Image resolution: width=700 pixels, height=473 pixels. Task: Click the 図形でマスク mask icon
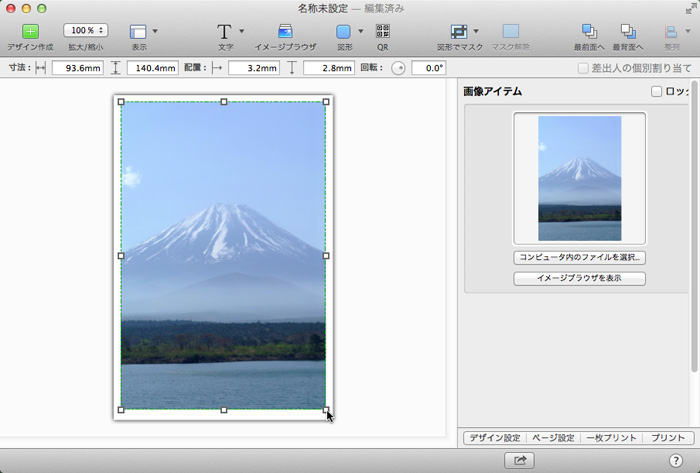click(459, 32)
